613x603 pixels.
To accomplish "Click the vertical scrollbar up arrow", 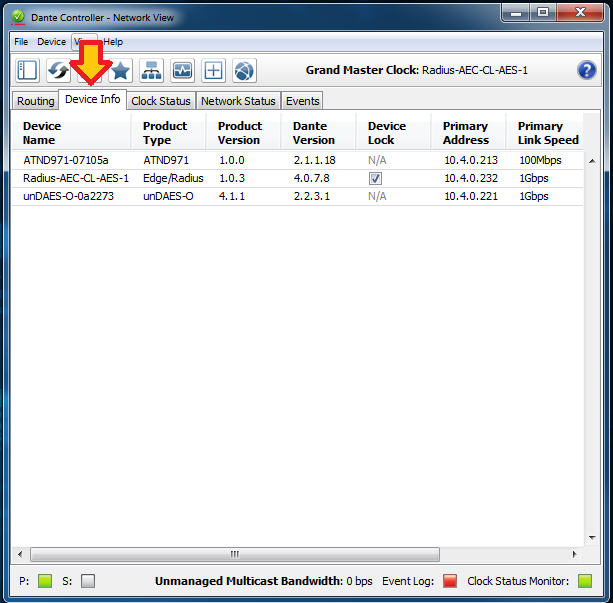I will [592, 161].
